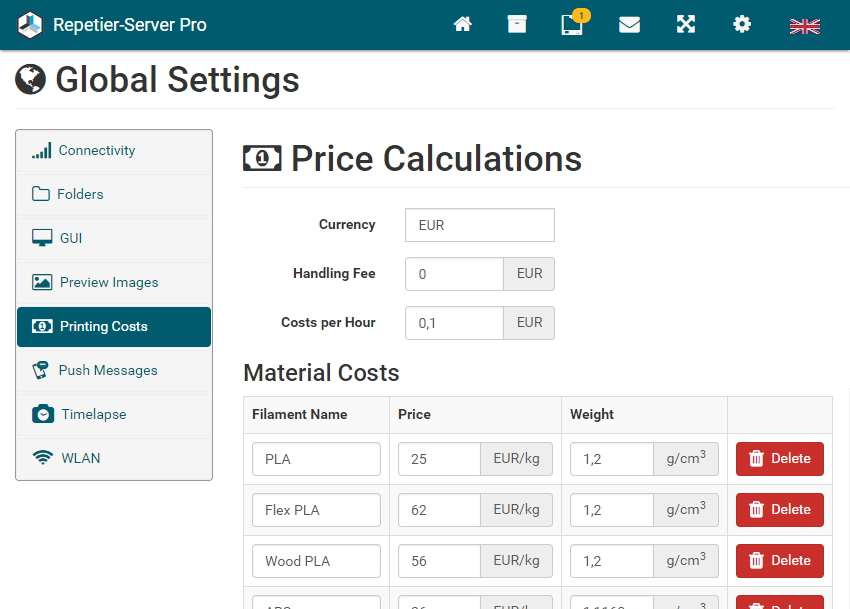The image size is (850, 609).
Task: Click the EUR addon beside Costs per Hour
Action: 529,323
